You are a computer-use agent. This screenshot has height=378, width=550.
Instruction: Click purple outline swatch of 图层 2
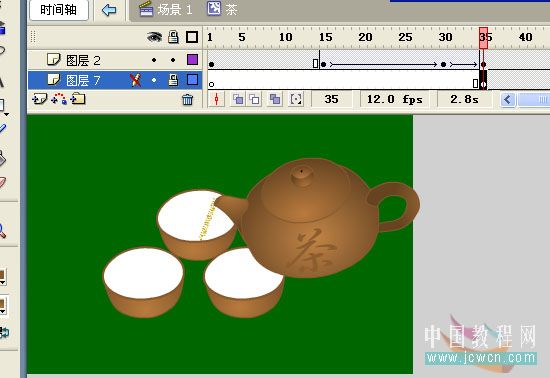[x=192, y=60]
